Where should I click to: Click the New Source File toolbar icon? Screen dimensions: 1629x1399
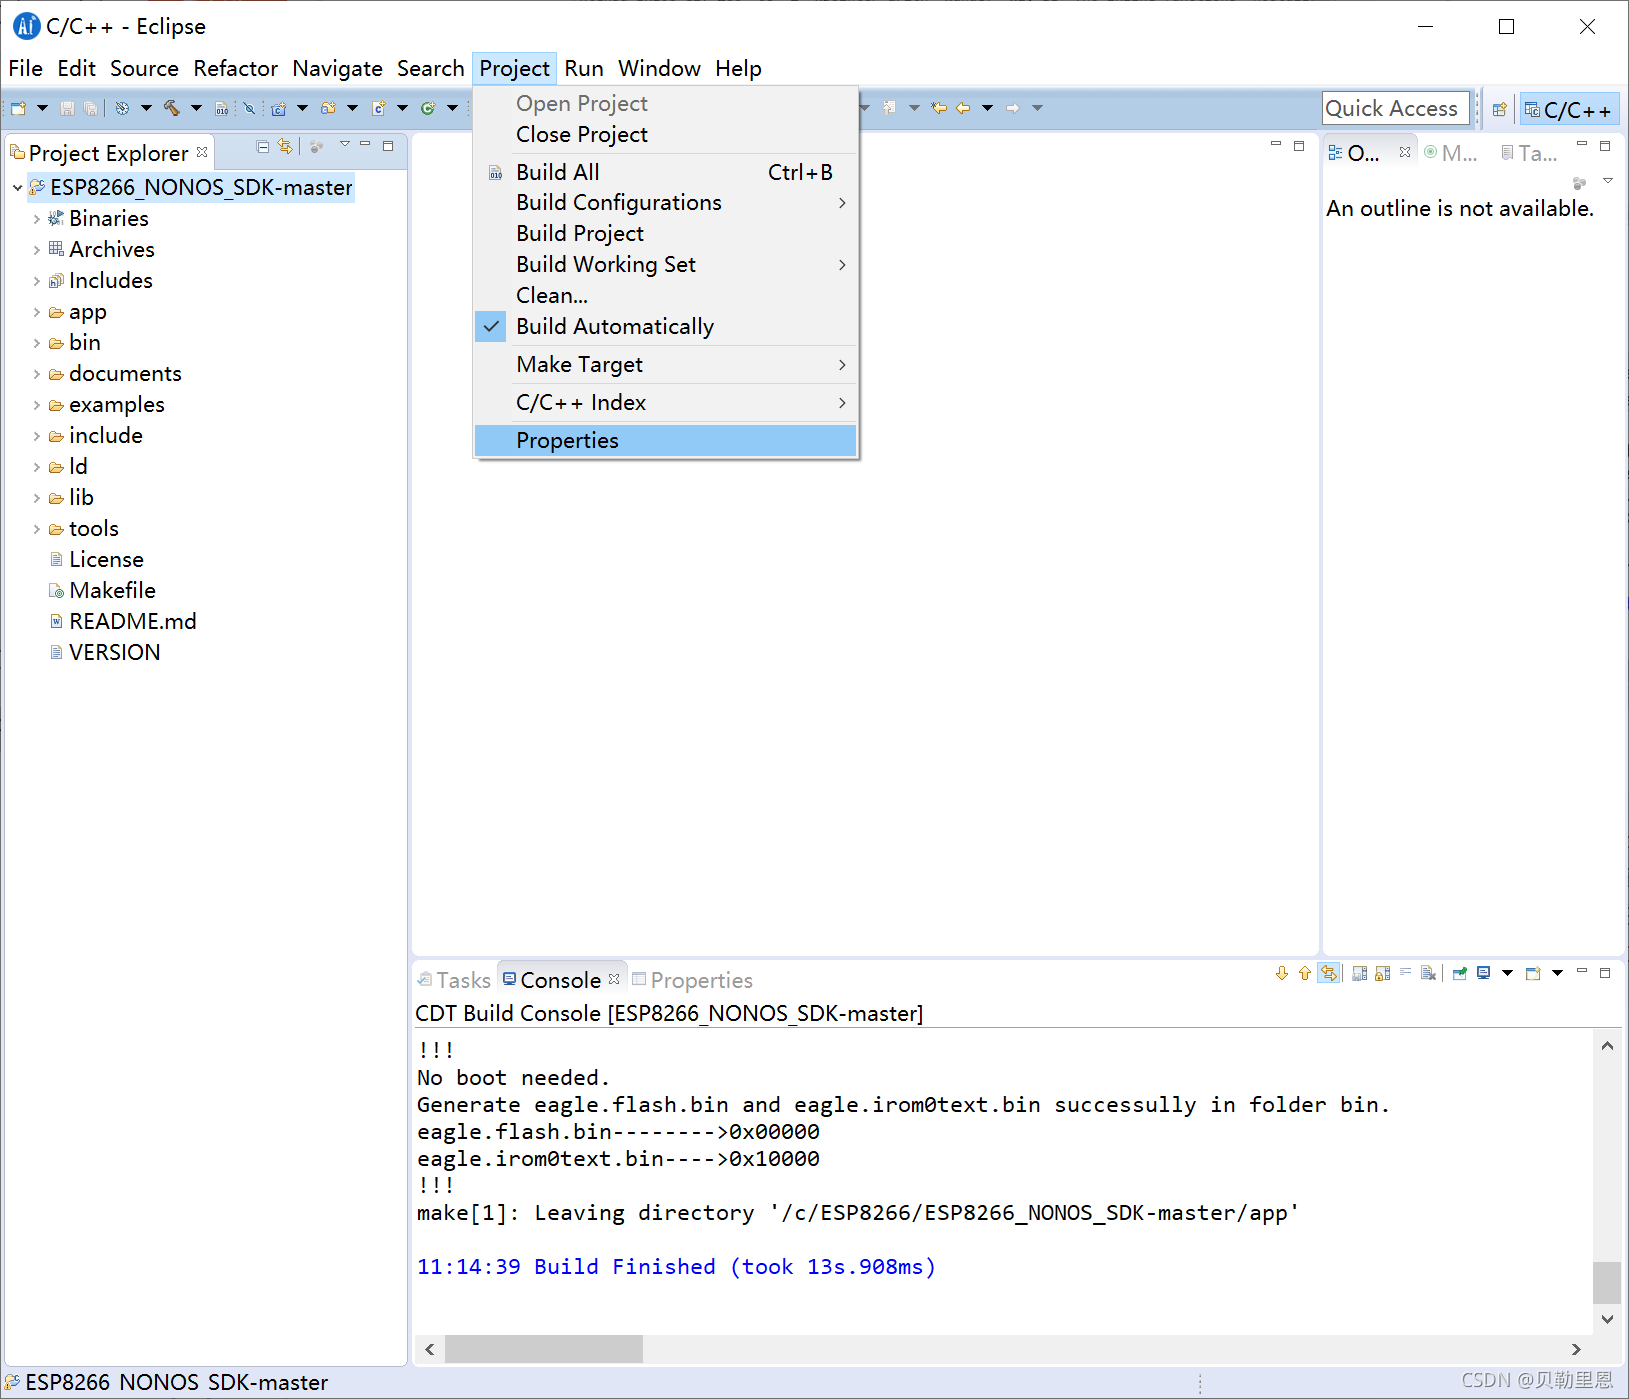coord(378,108)
